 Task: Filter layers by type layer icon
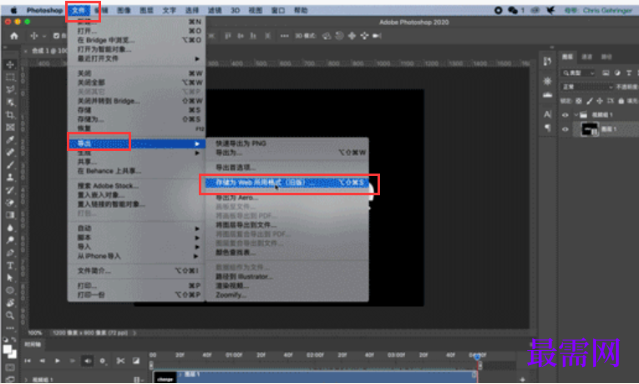pyautogui.click(x=629, y=73)
